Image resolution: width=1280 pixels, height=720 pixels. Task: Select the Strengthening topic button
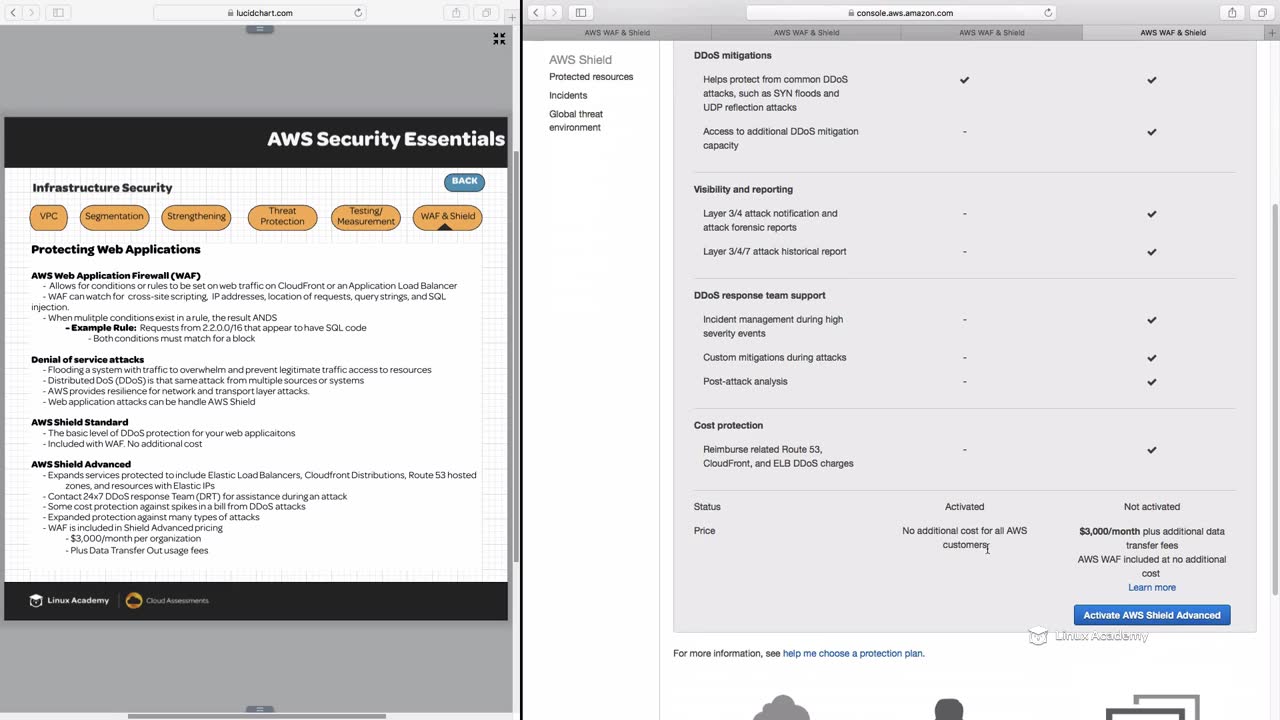pos(196,217)
